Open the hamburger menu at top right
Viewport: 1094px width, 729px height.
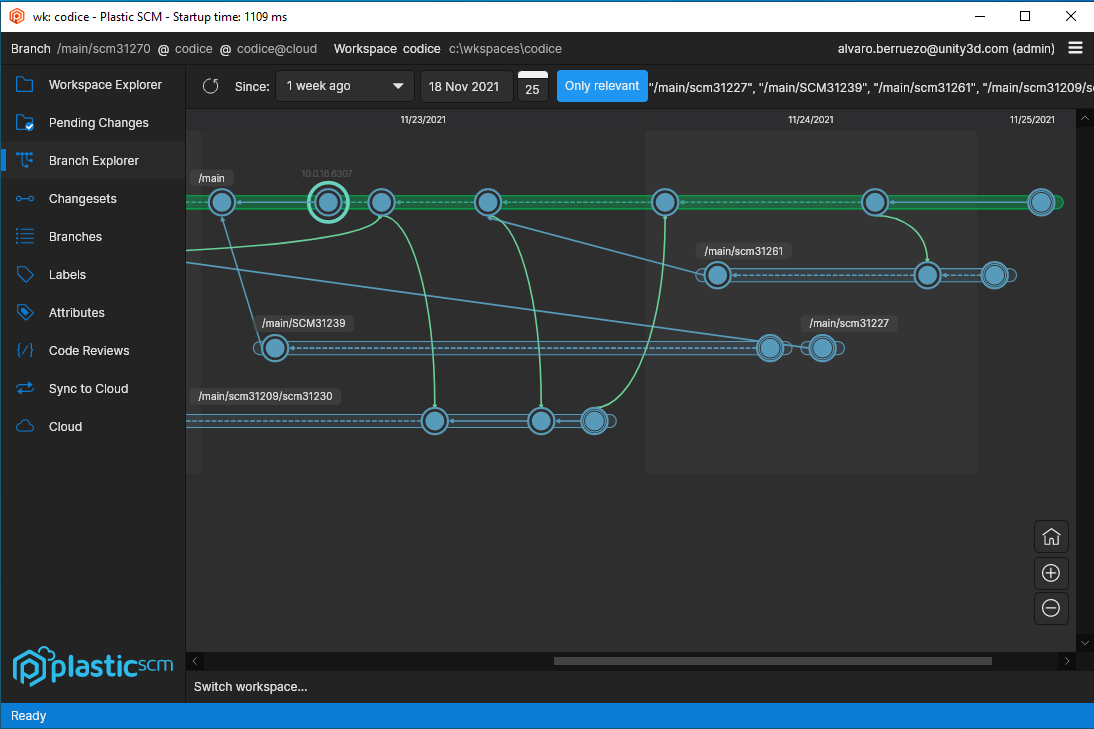tap(1075, 47)
